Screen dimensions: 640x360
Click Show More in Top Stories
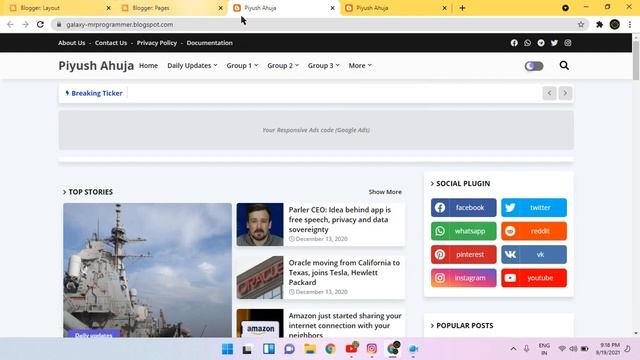pos(385,192)
